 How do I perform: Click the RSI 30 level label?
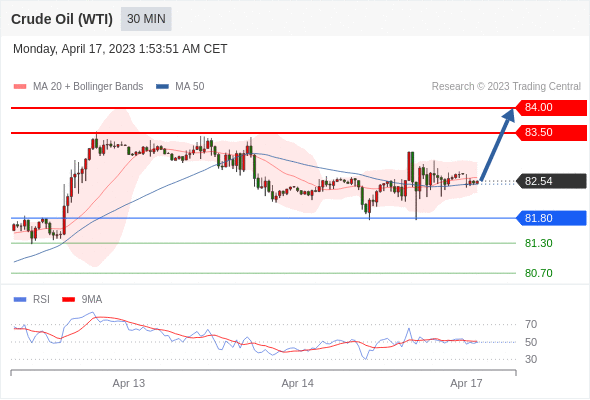pos(531,359)
